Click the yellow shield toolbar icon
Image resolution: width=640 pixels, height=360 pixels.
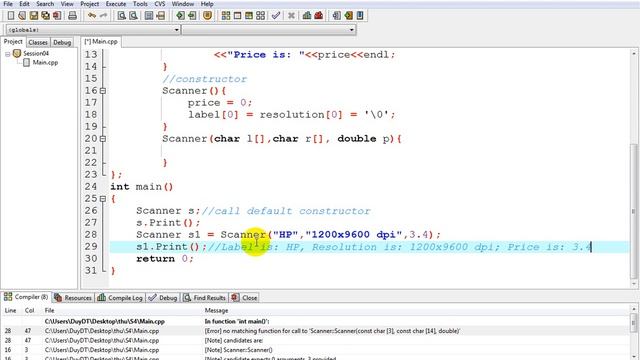click(x=207, y=16)
